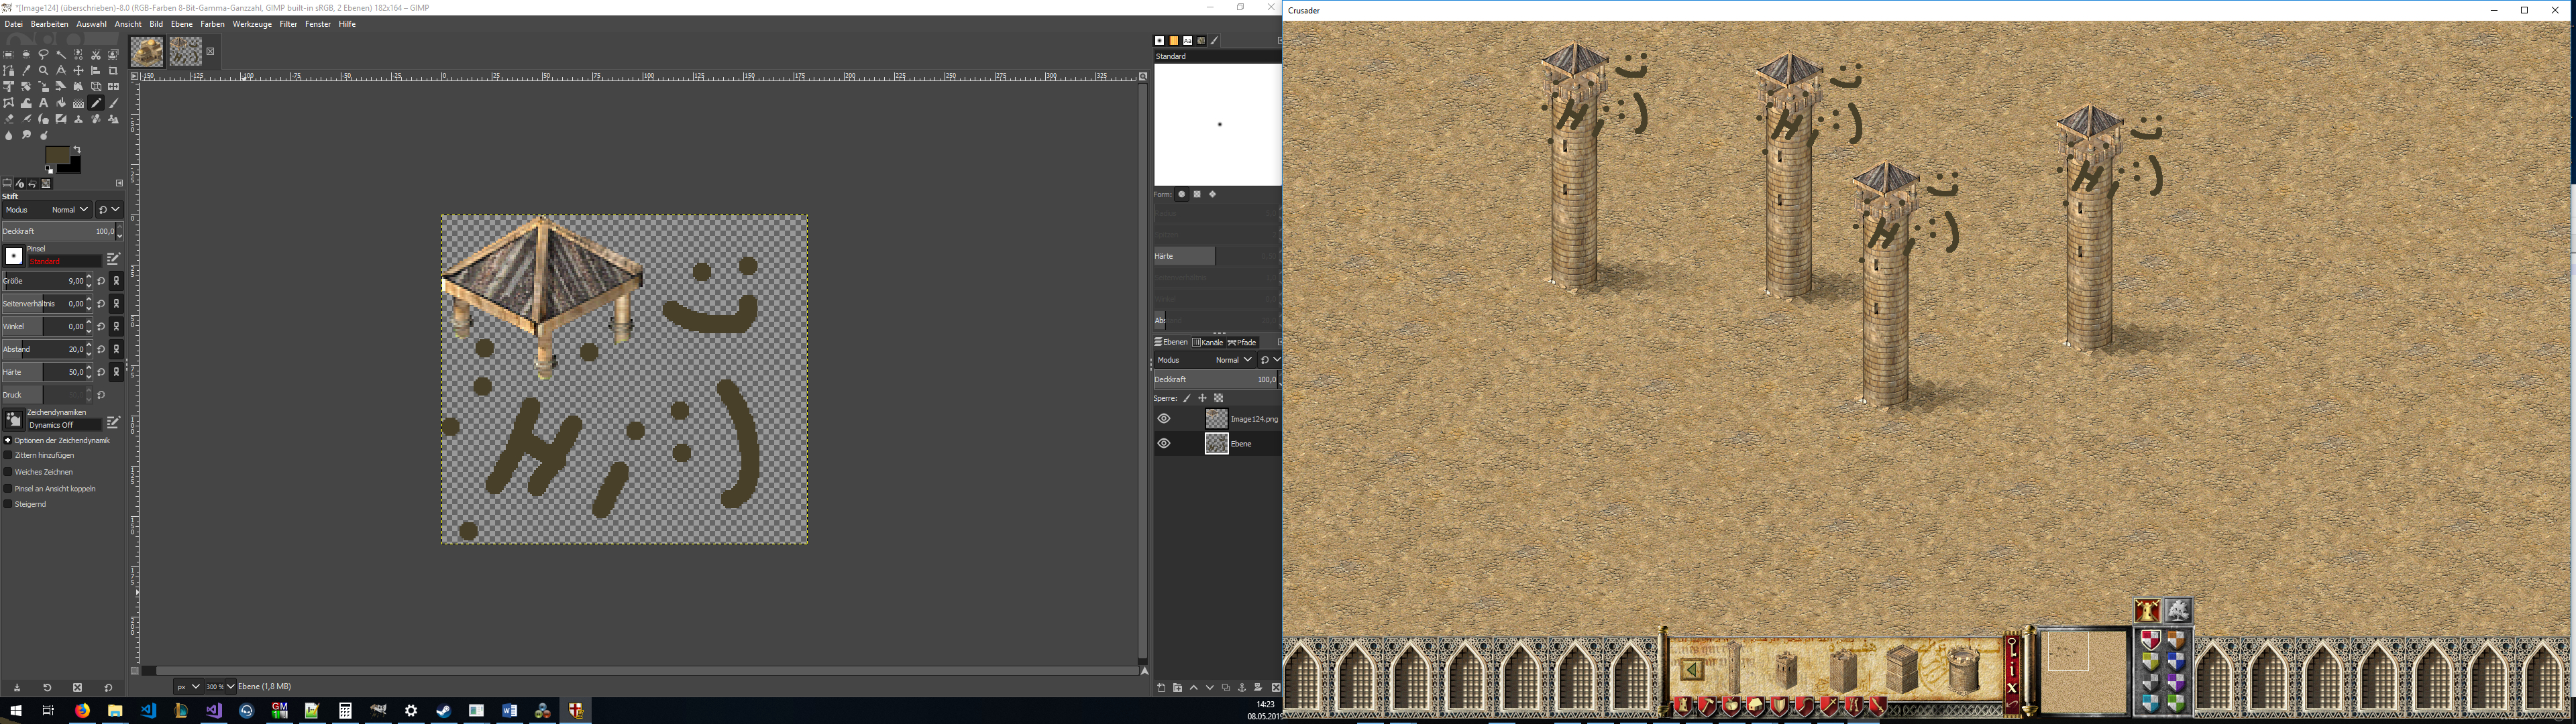Image resolution: width=2576 pixels, height=724 pixels.
Task: Toggle visibility of the Ebene layer
Action: pos(1164,444)
